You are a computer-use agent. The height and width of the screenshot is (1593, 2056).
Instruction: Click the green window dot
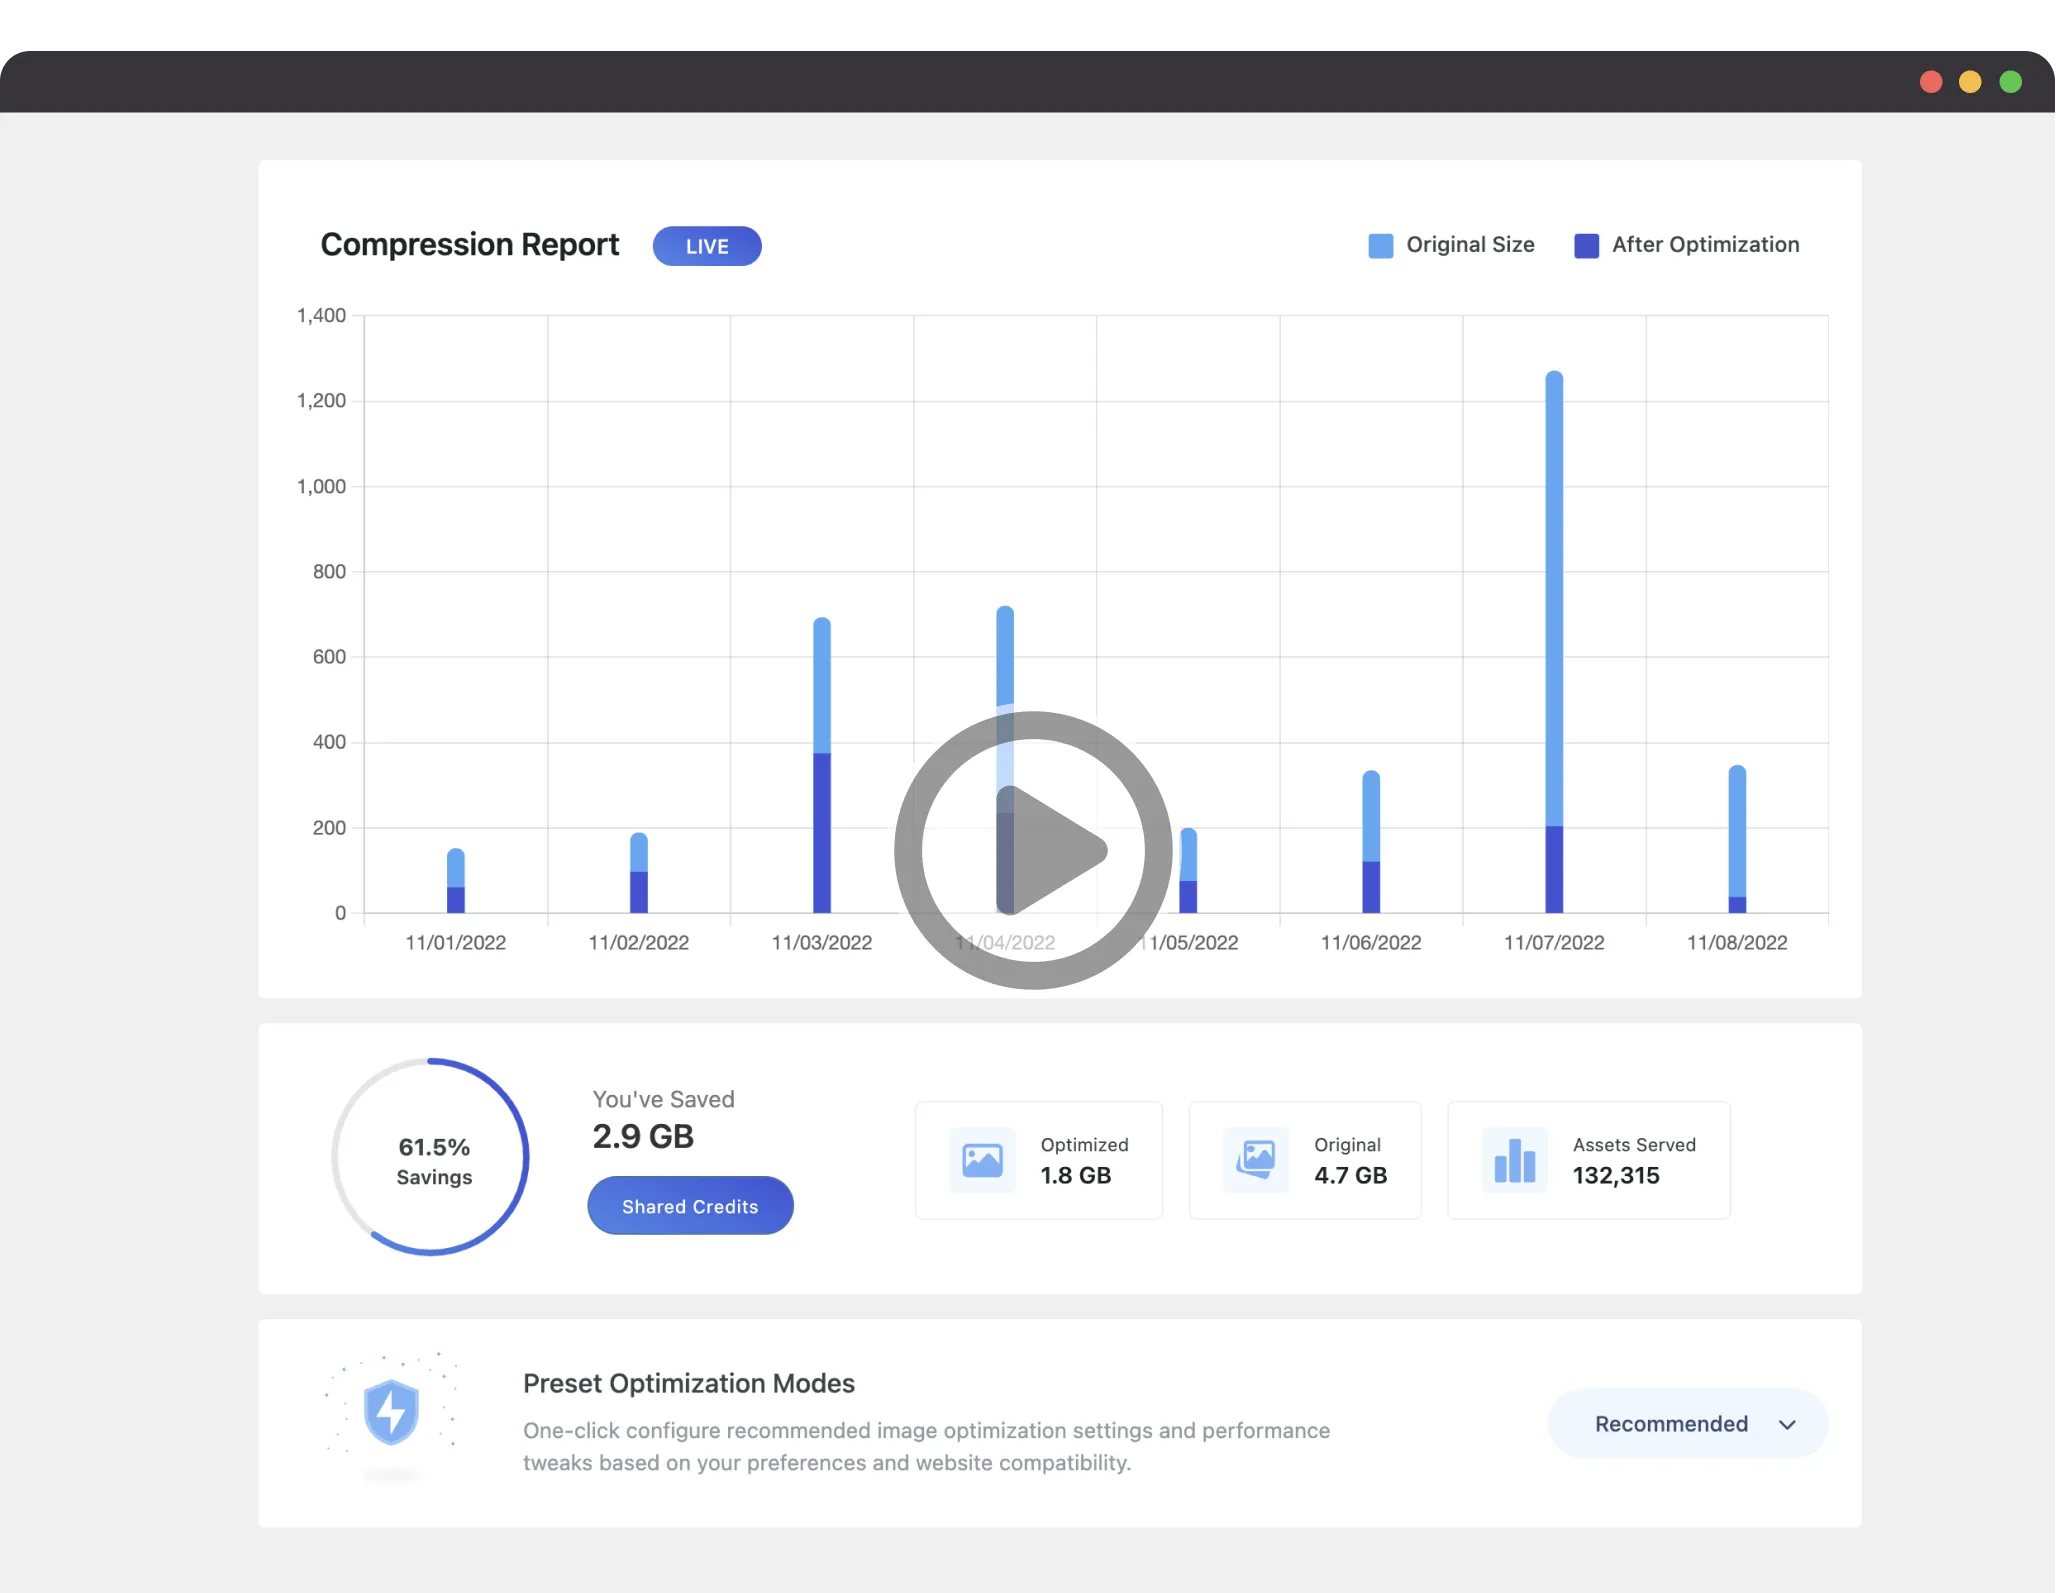2010,82
